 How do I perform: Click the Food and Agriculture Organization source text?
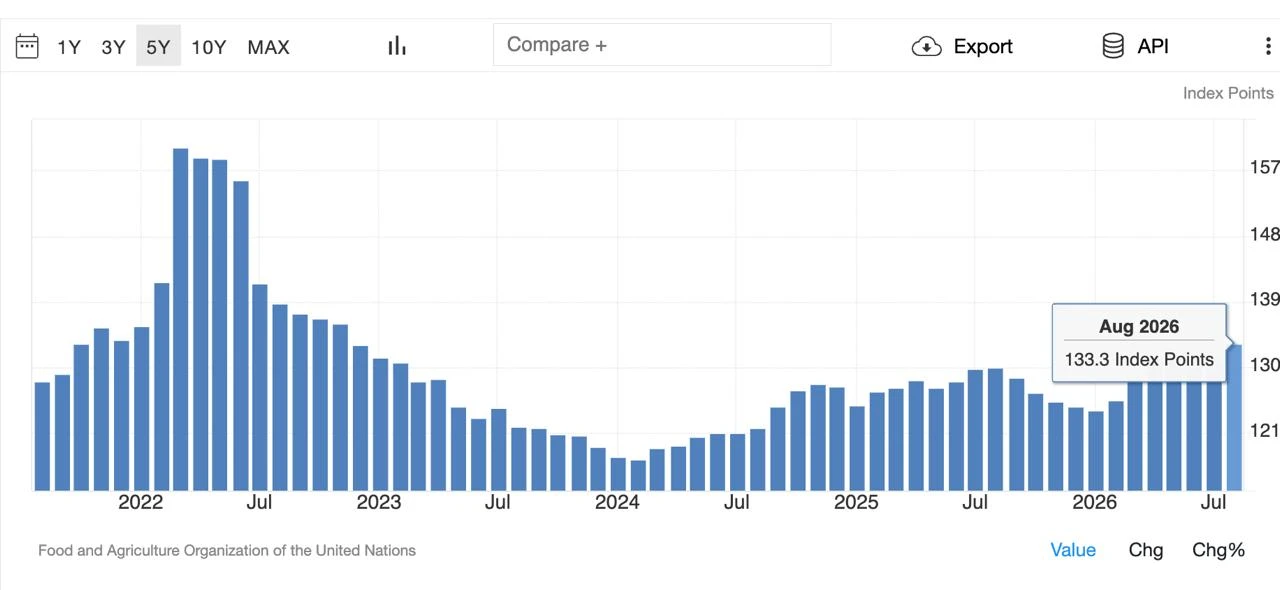pyautogui.click(x=227, y=550)
